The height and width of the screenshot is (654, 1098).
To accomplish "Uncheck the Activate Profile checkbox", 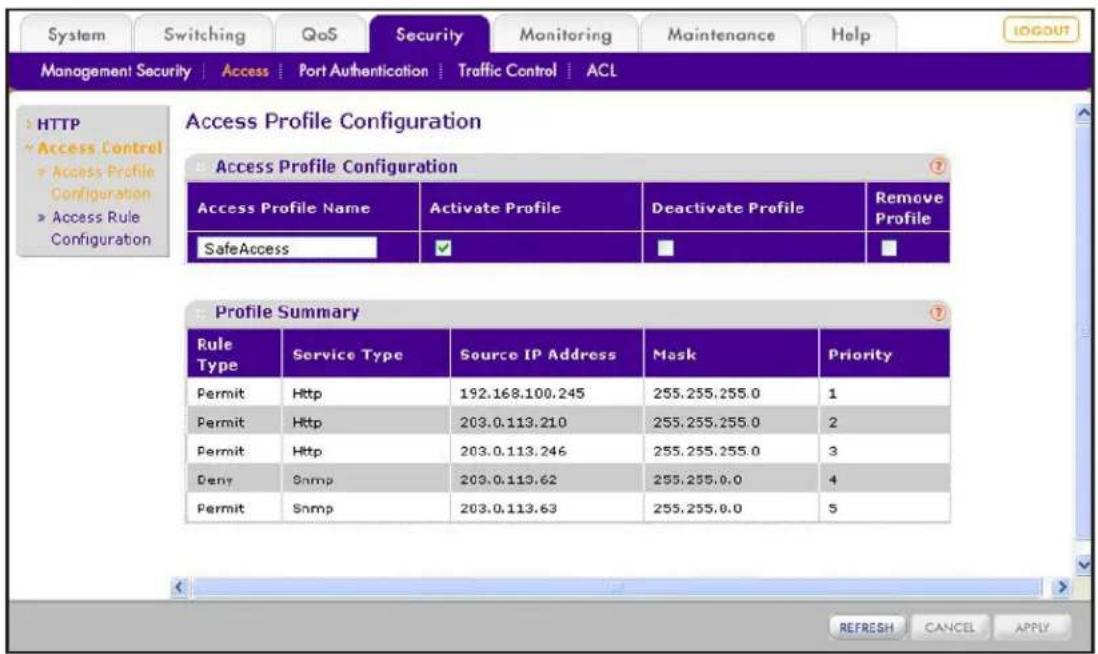I will pos(443,248).
